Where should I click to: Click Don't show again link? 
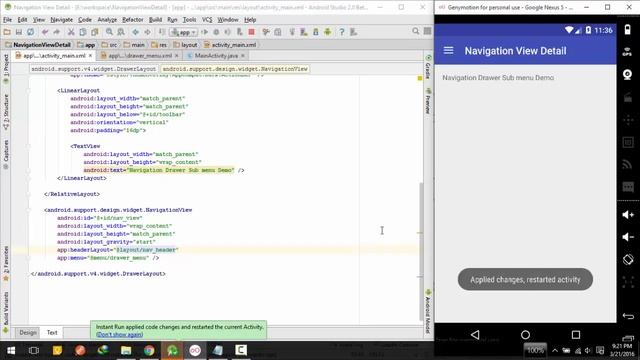tap(119, 335)
